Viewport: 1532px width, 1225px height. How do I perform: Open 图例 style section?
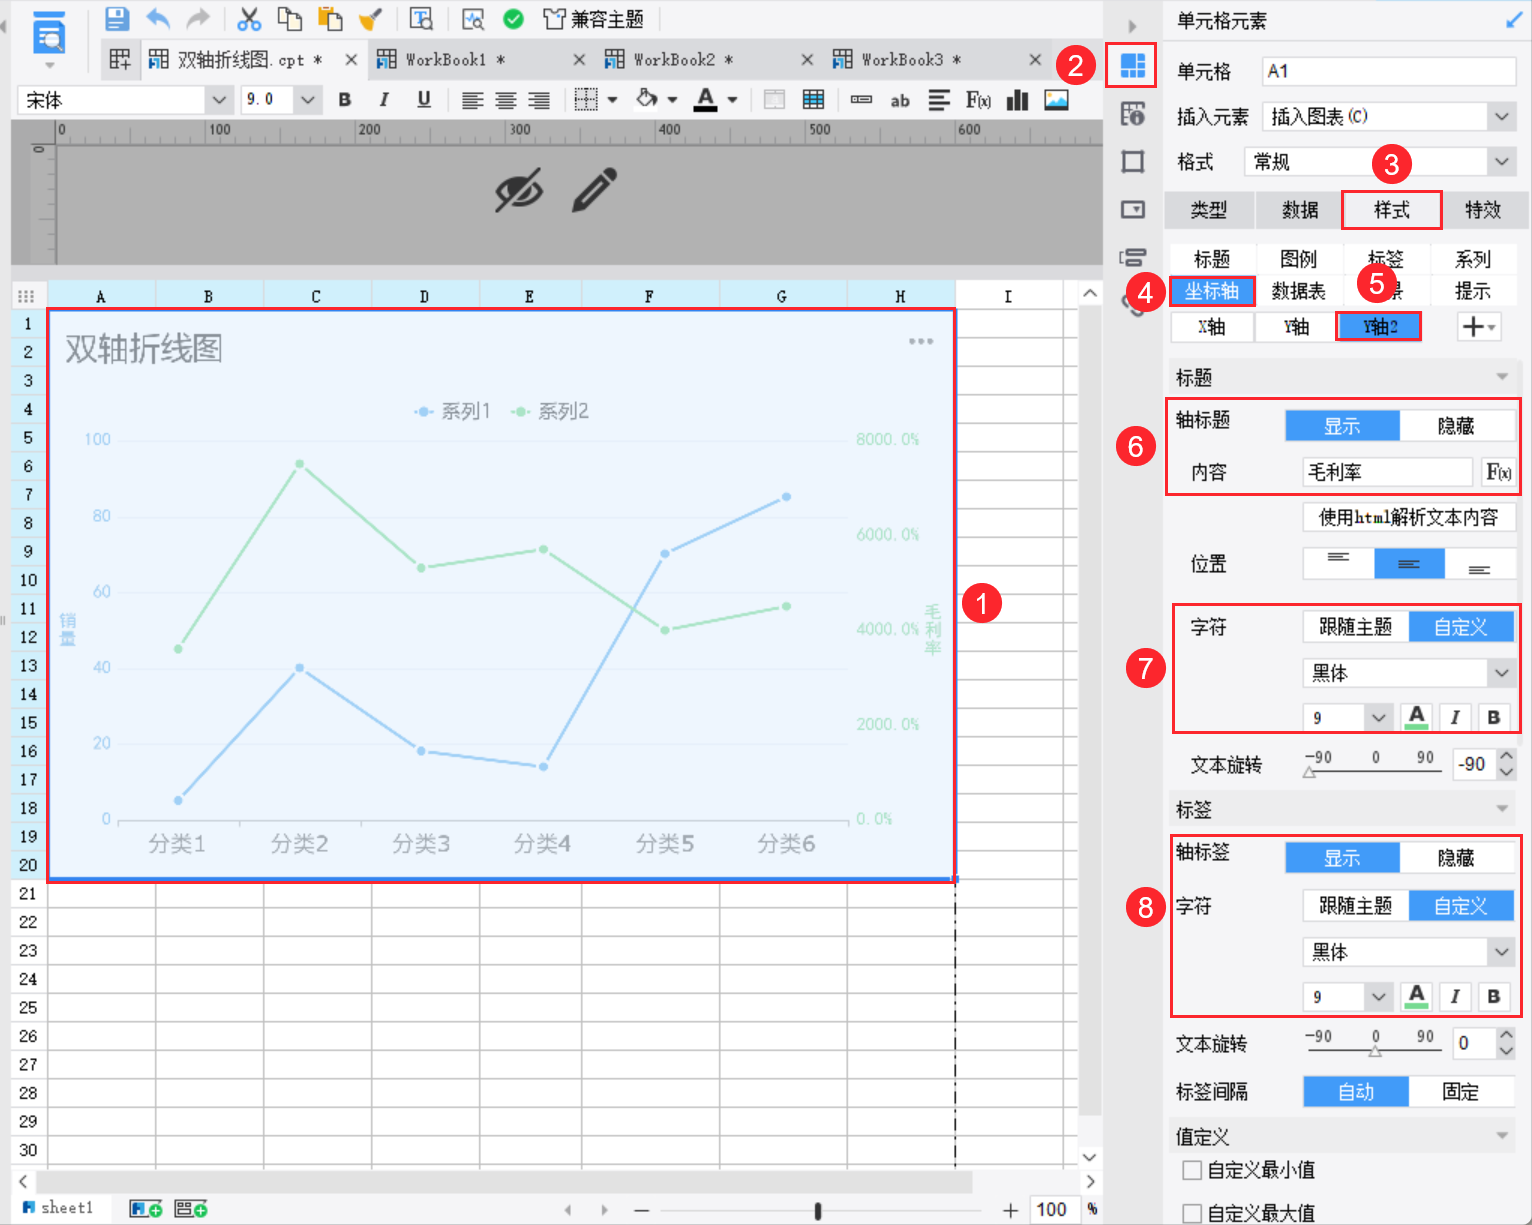click(x=1299, y=259)
